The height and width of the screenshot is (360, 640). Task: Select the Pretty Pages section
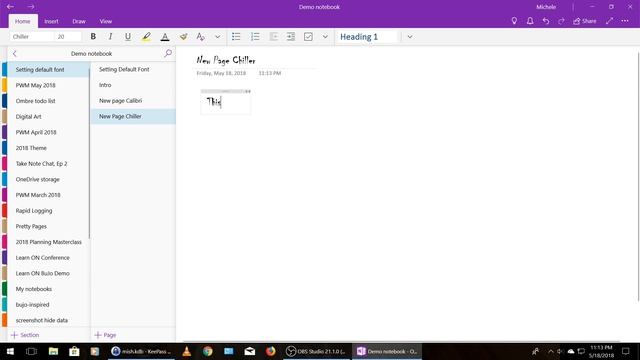tap(48, 227)
